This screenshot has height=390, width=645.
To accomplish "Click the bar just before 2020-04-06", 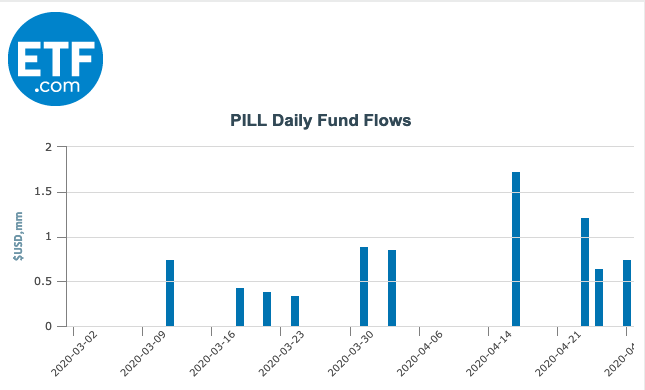I will click(x=392, y=288).
